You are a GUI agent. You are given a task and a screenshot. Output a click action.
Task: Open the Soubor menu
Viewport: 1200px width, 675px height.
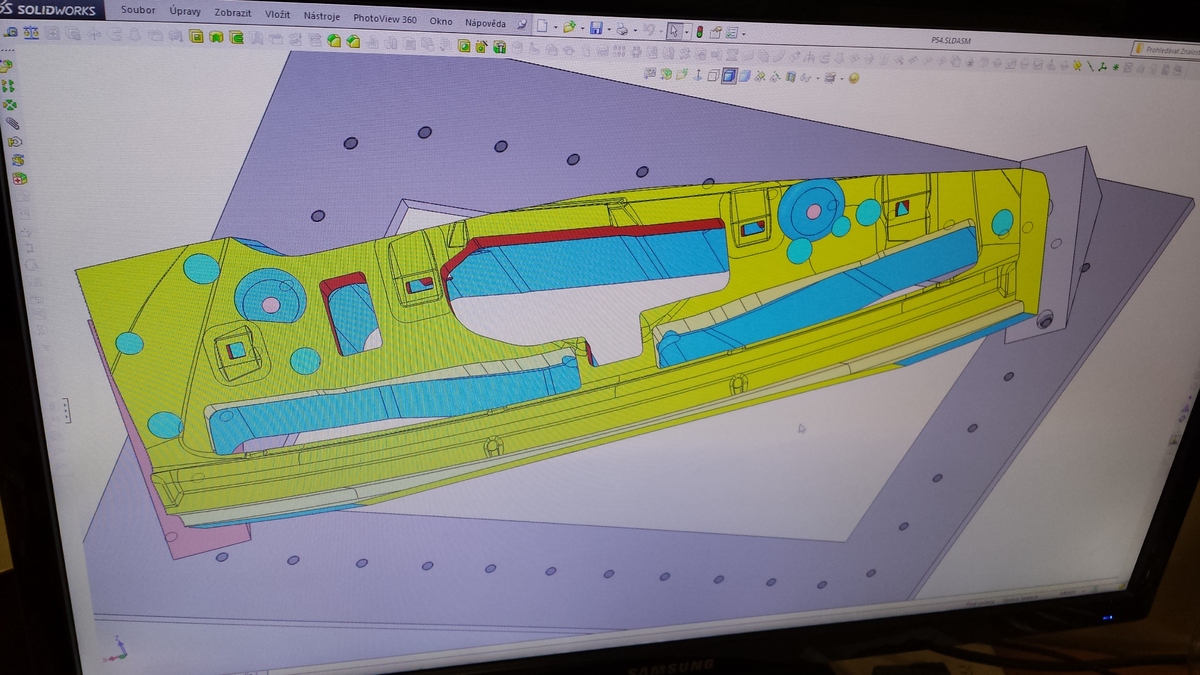click(137, 11)
